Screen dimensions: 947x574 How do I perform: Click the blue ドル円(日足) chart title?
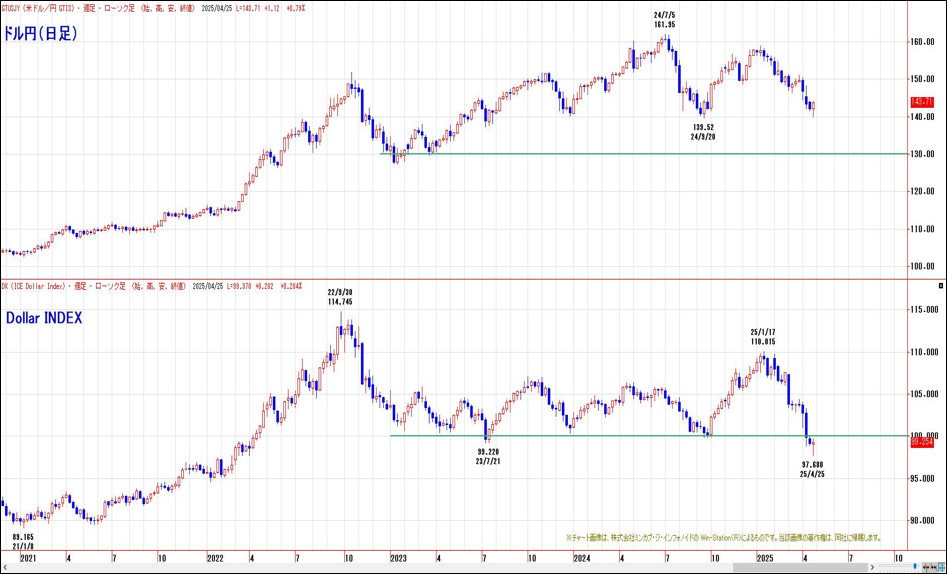pyautogui.click(x=41, y=33)
